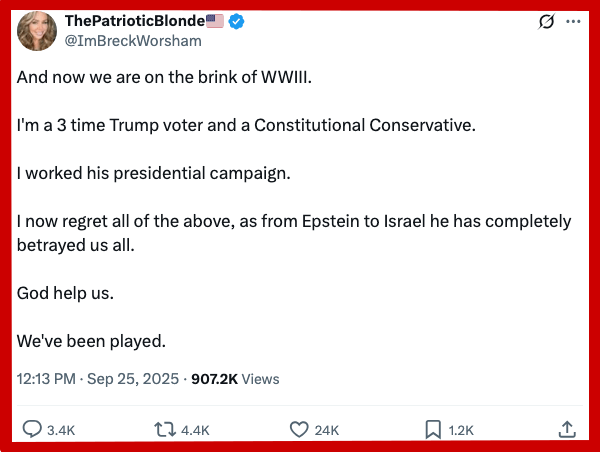Viewport: 600px width, 452px height.
Task: Click the share upload icon
Action: (x=566, y=429)
